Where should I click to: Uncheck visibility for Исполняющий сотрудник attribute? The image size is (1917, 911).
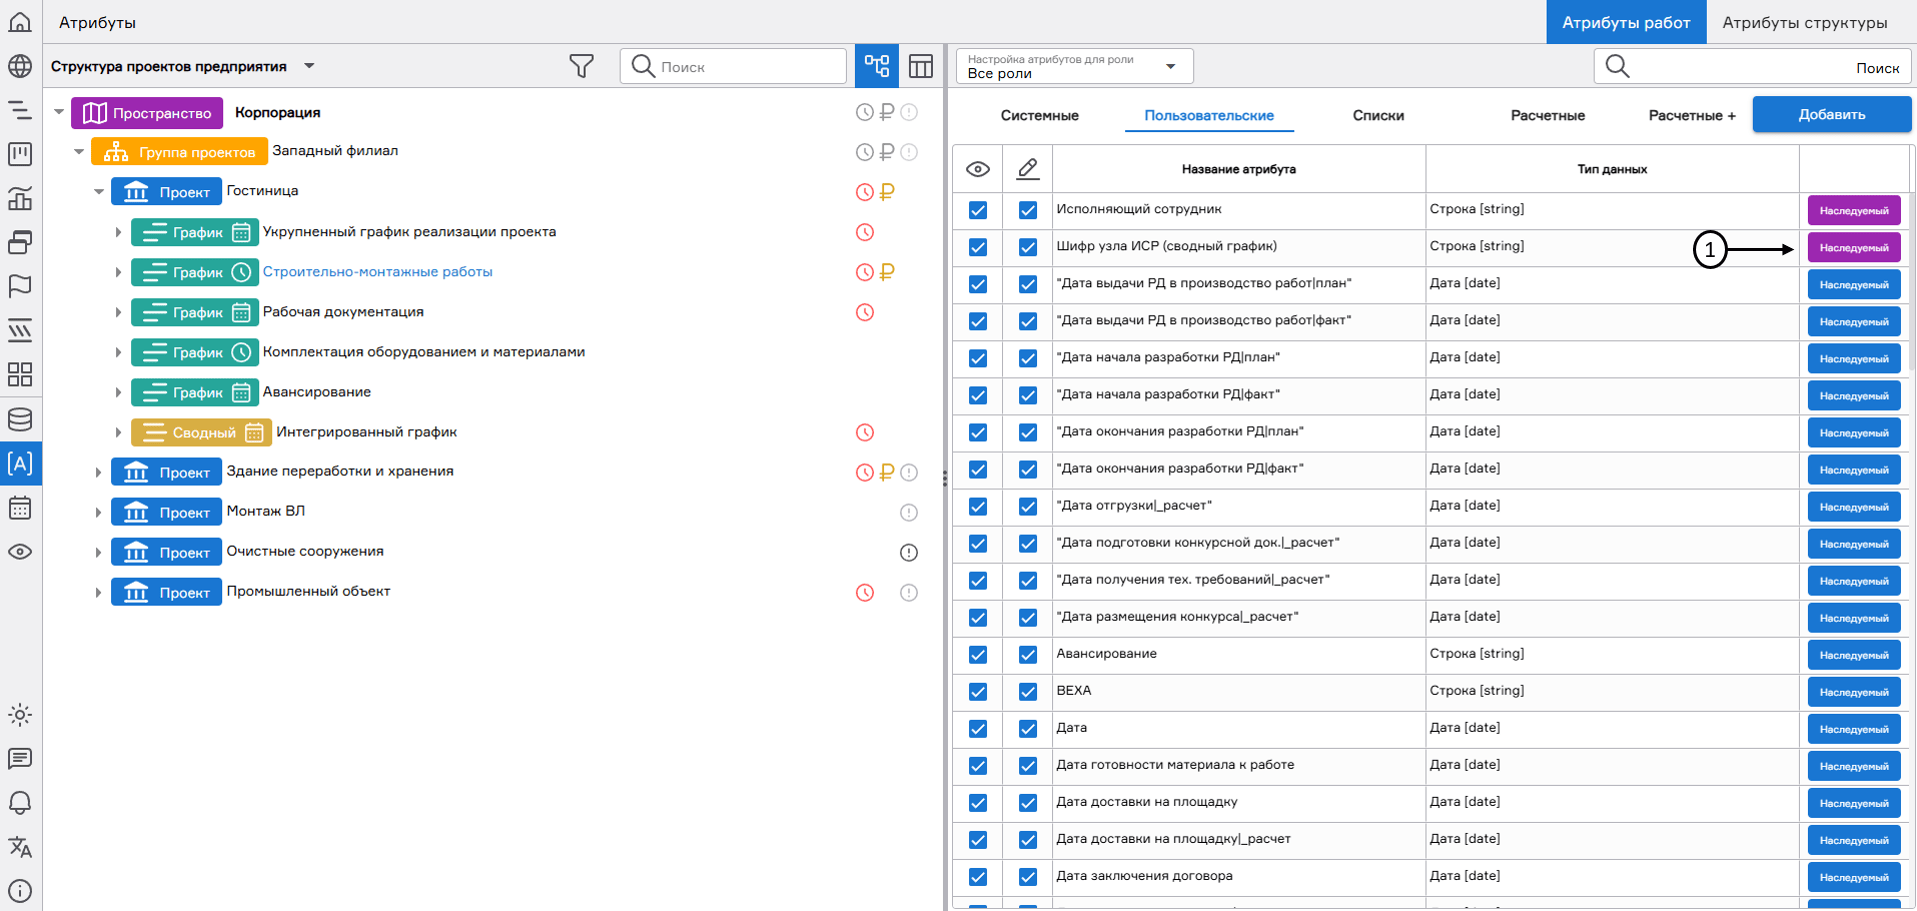[978, 210]
